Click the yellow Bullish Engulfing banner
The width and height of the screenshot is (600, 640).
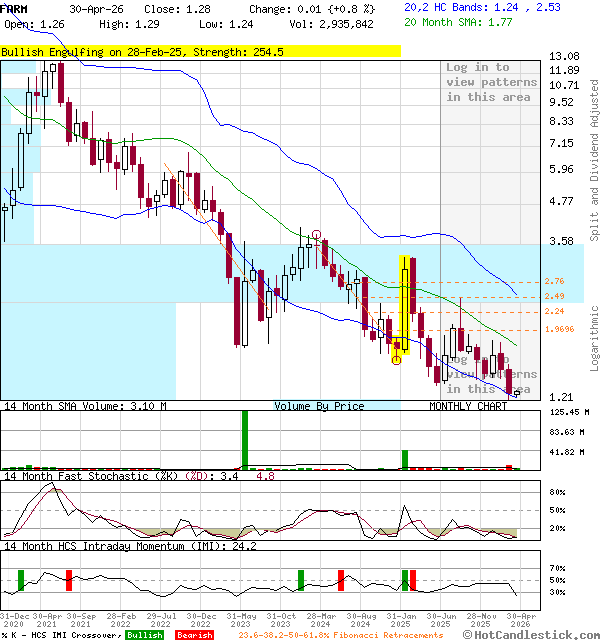[200, 52]
